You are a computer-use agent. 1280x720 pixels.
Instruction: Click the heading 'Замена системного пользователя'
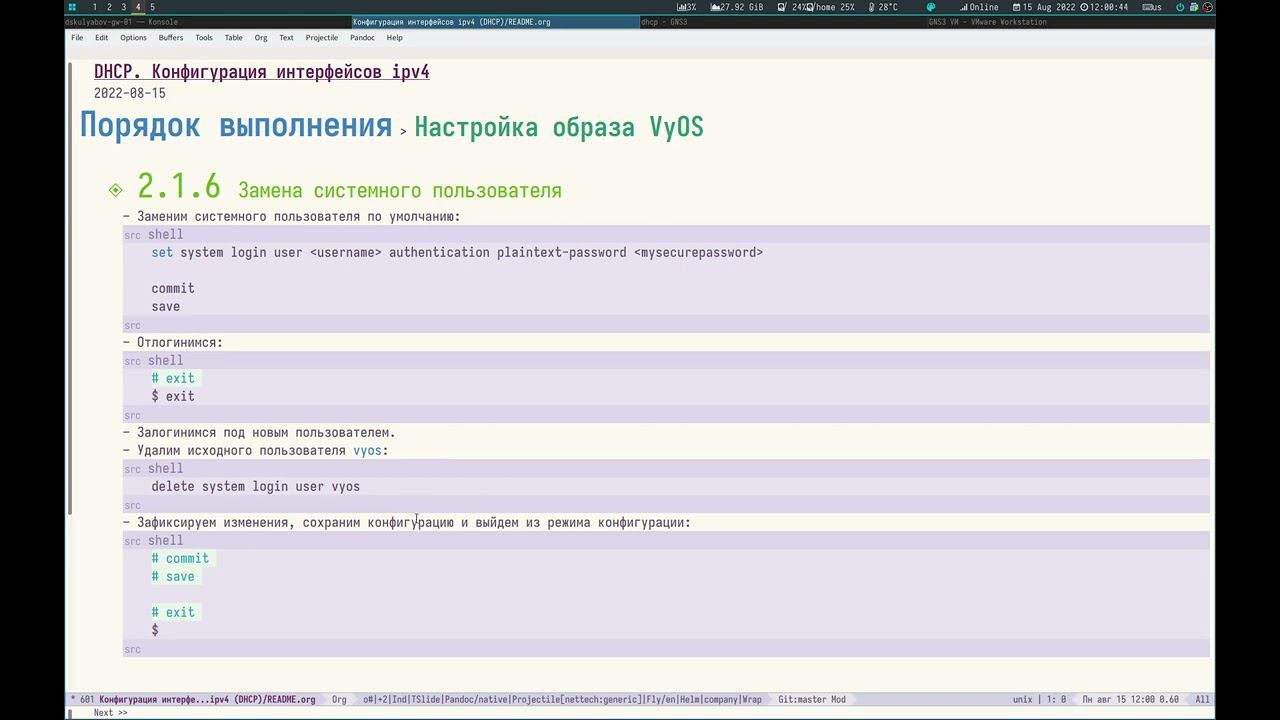click(400, 190)
